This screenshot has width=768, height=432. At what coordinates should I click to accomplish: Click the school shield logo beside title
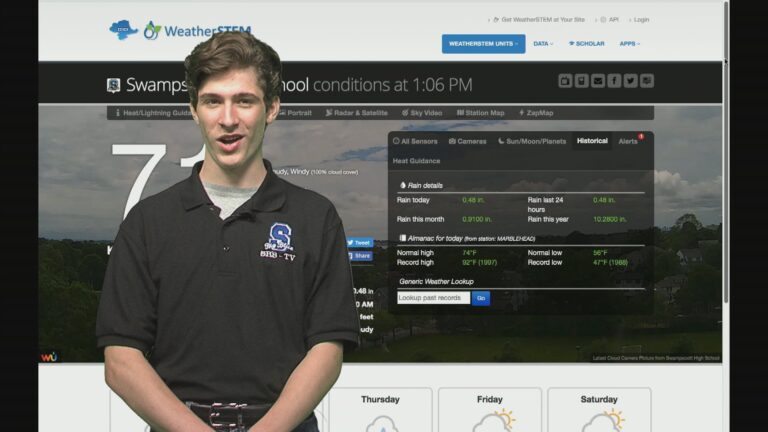(x=114, y=85)
